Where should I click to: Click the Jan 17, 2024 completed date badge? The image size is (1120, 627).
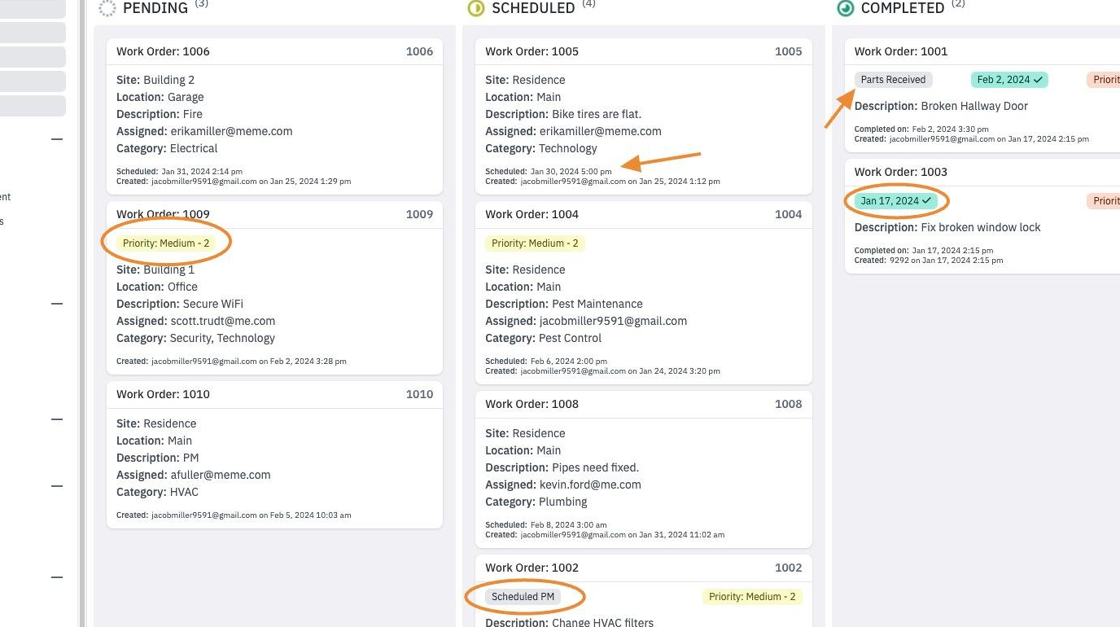click(895, 201)
